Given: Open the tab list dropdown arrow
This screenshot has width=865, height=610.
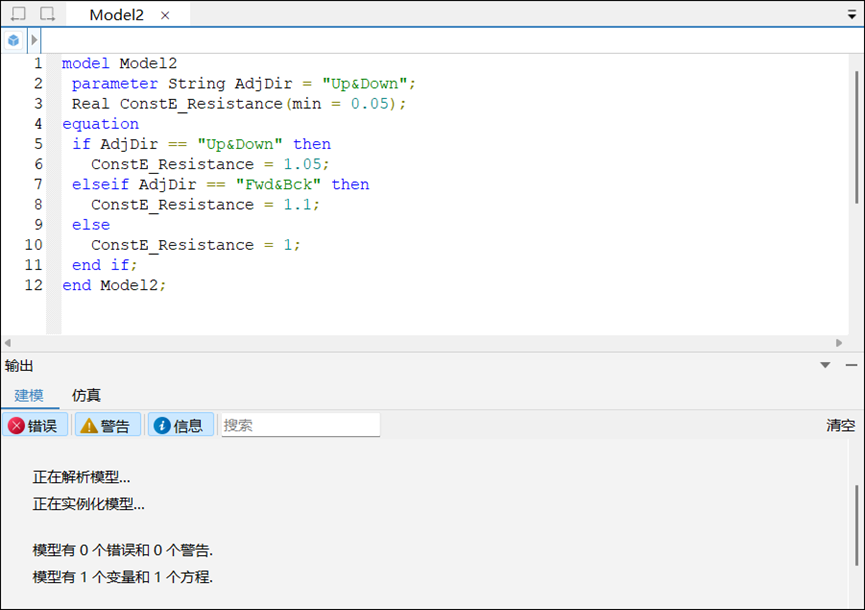Looking at the screenshot, I should click(x=852, y=15).
